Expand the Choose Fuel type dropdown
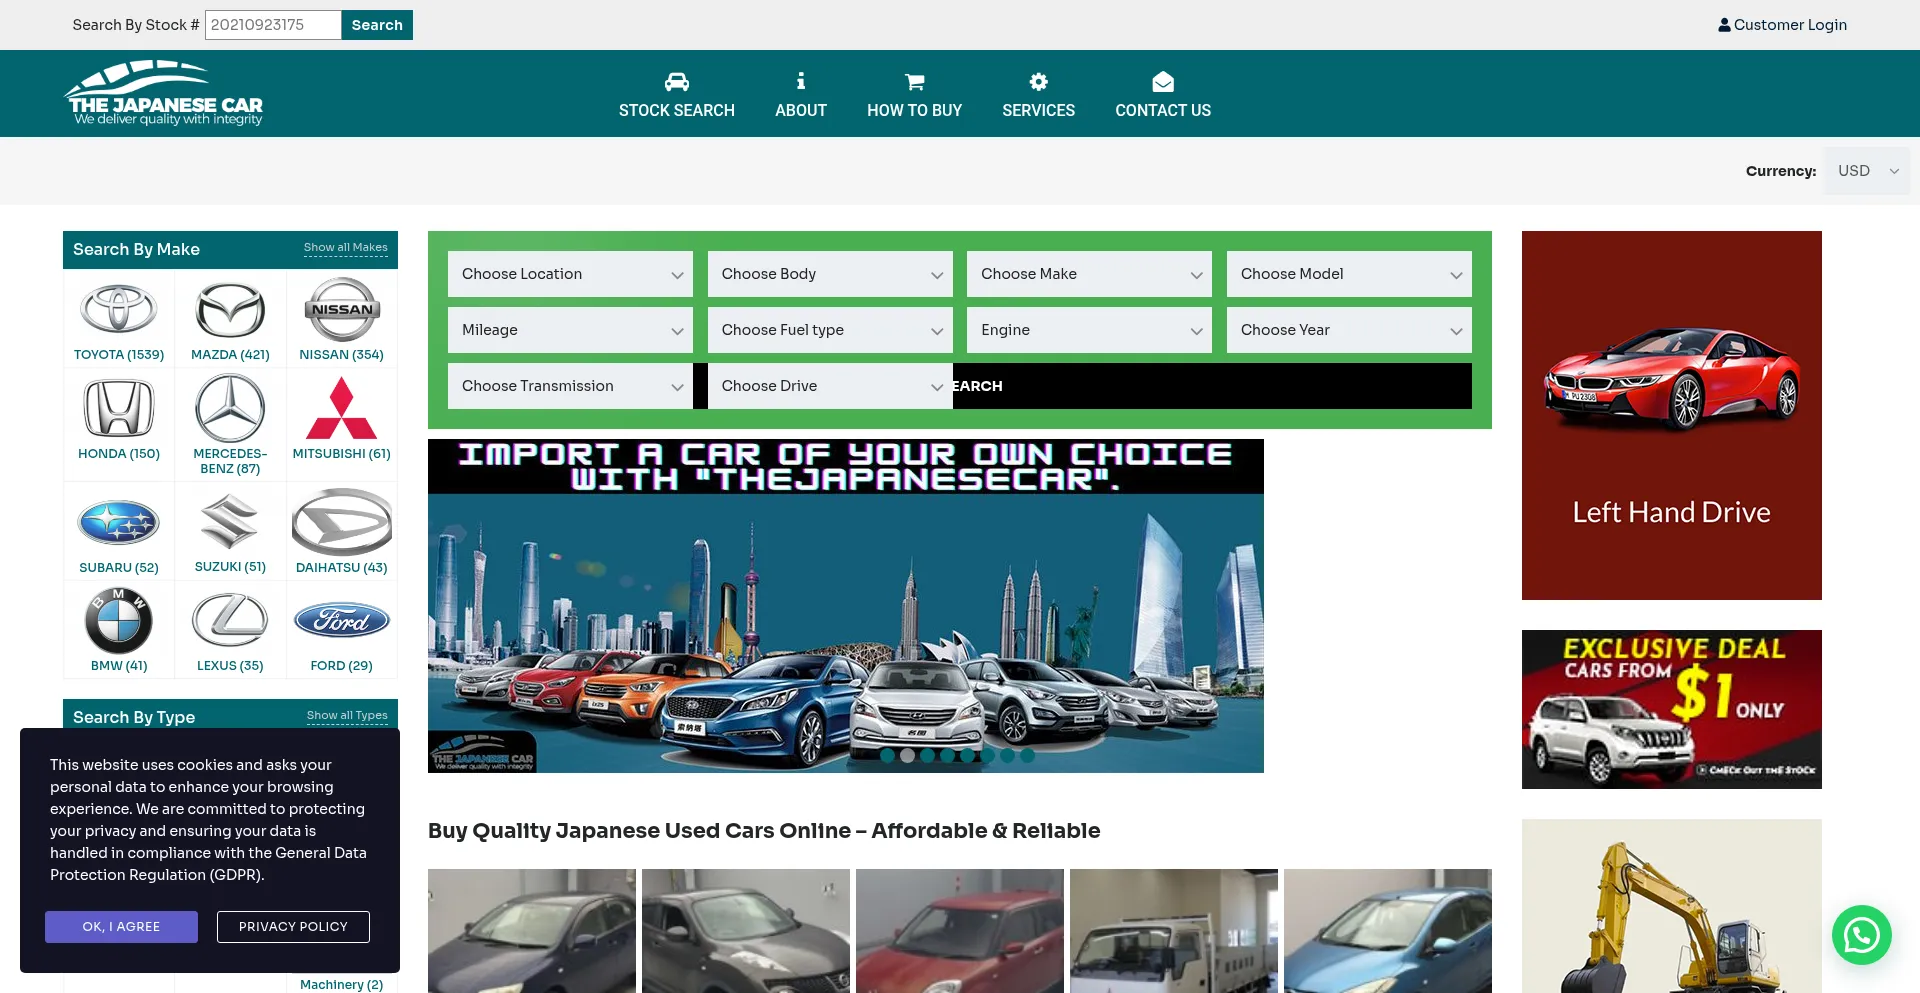1920x993 pixels. coord(830,330)
